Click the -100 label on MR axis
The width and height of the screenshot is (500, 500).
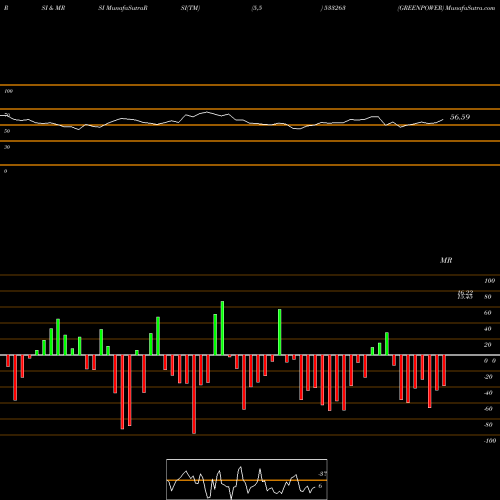[x=490, y=441]
